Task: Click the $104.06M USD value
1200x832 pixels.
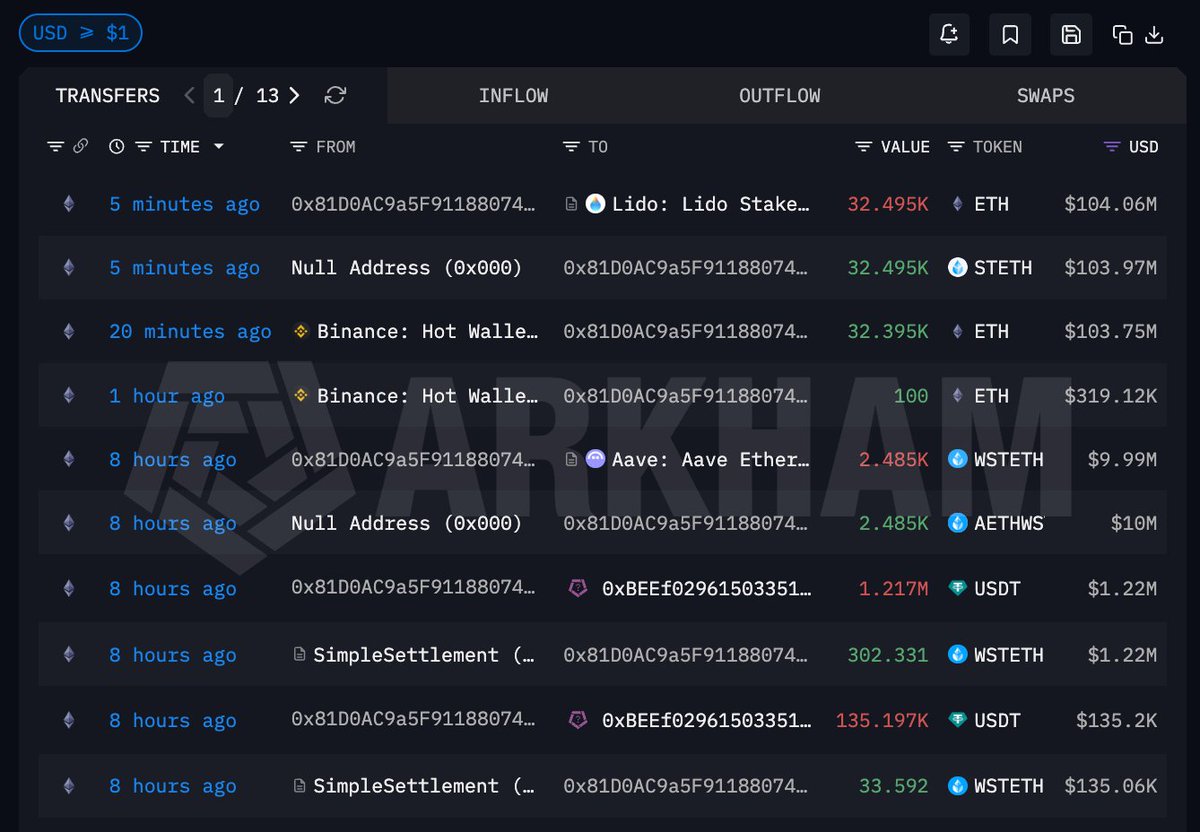Action: (x=1110, y=204)
